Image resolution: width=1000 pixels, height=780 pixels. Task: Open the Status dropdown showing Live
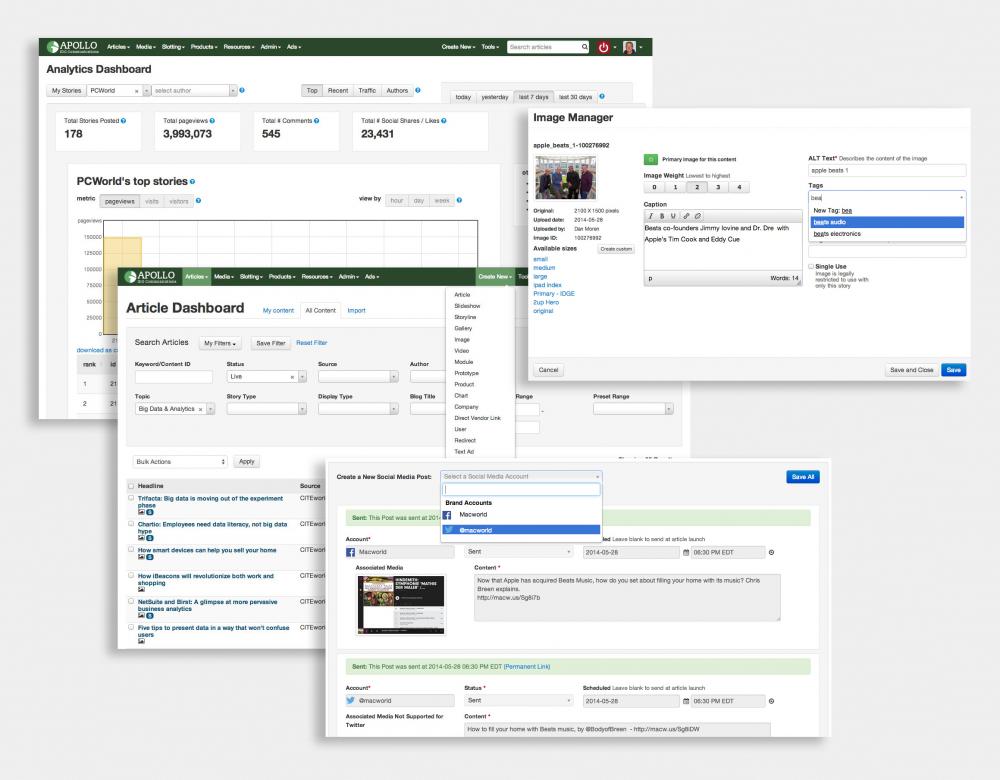267,377
